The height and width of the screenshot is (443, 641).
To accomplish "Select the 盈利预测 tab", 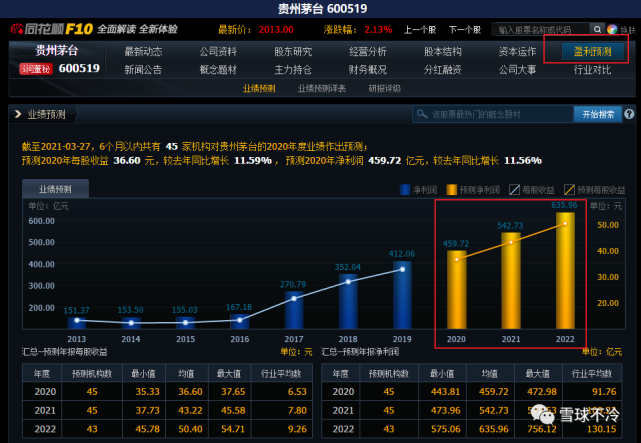I will point(592,51).
